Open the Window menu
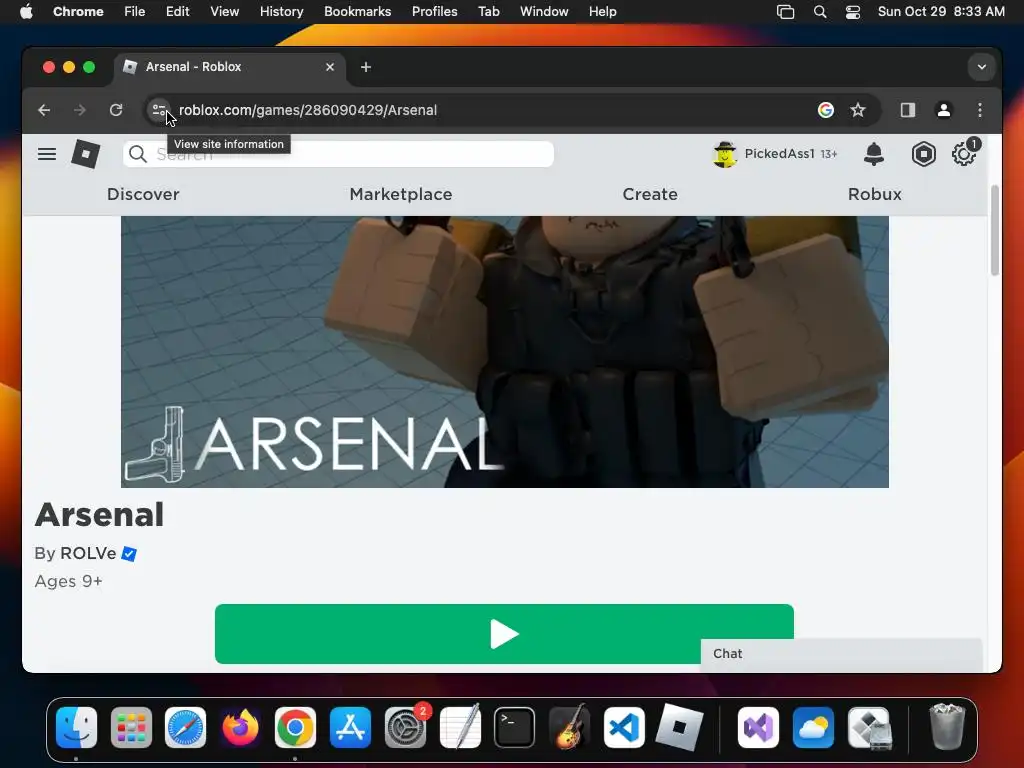1024x768 pixels. pyautogui.click(x=544, y=12)
